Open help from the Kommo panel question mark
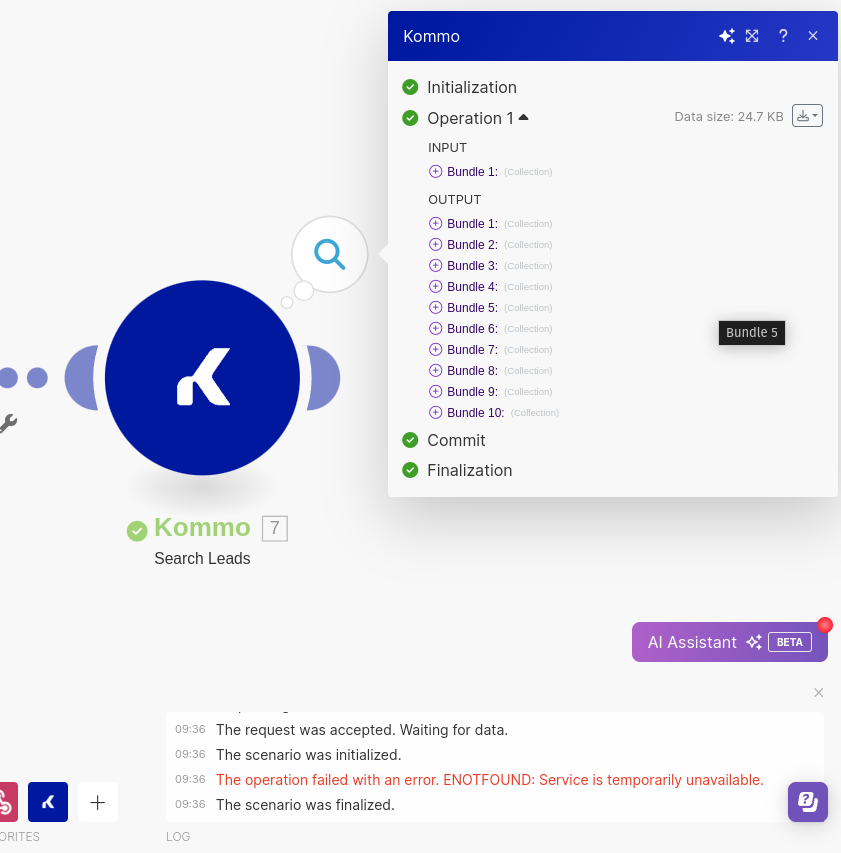Viewport: 841px width, 853px height. 783,36
